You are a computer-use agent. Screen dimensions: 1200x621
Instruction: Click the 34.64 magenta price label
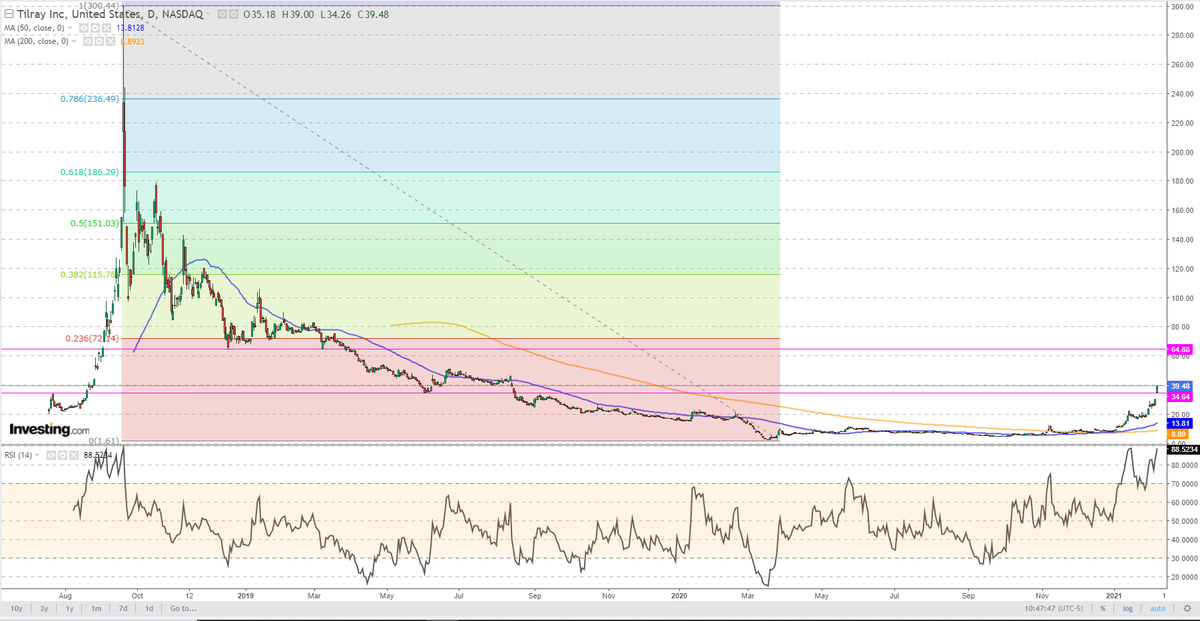coord(1180,397)
